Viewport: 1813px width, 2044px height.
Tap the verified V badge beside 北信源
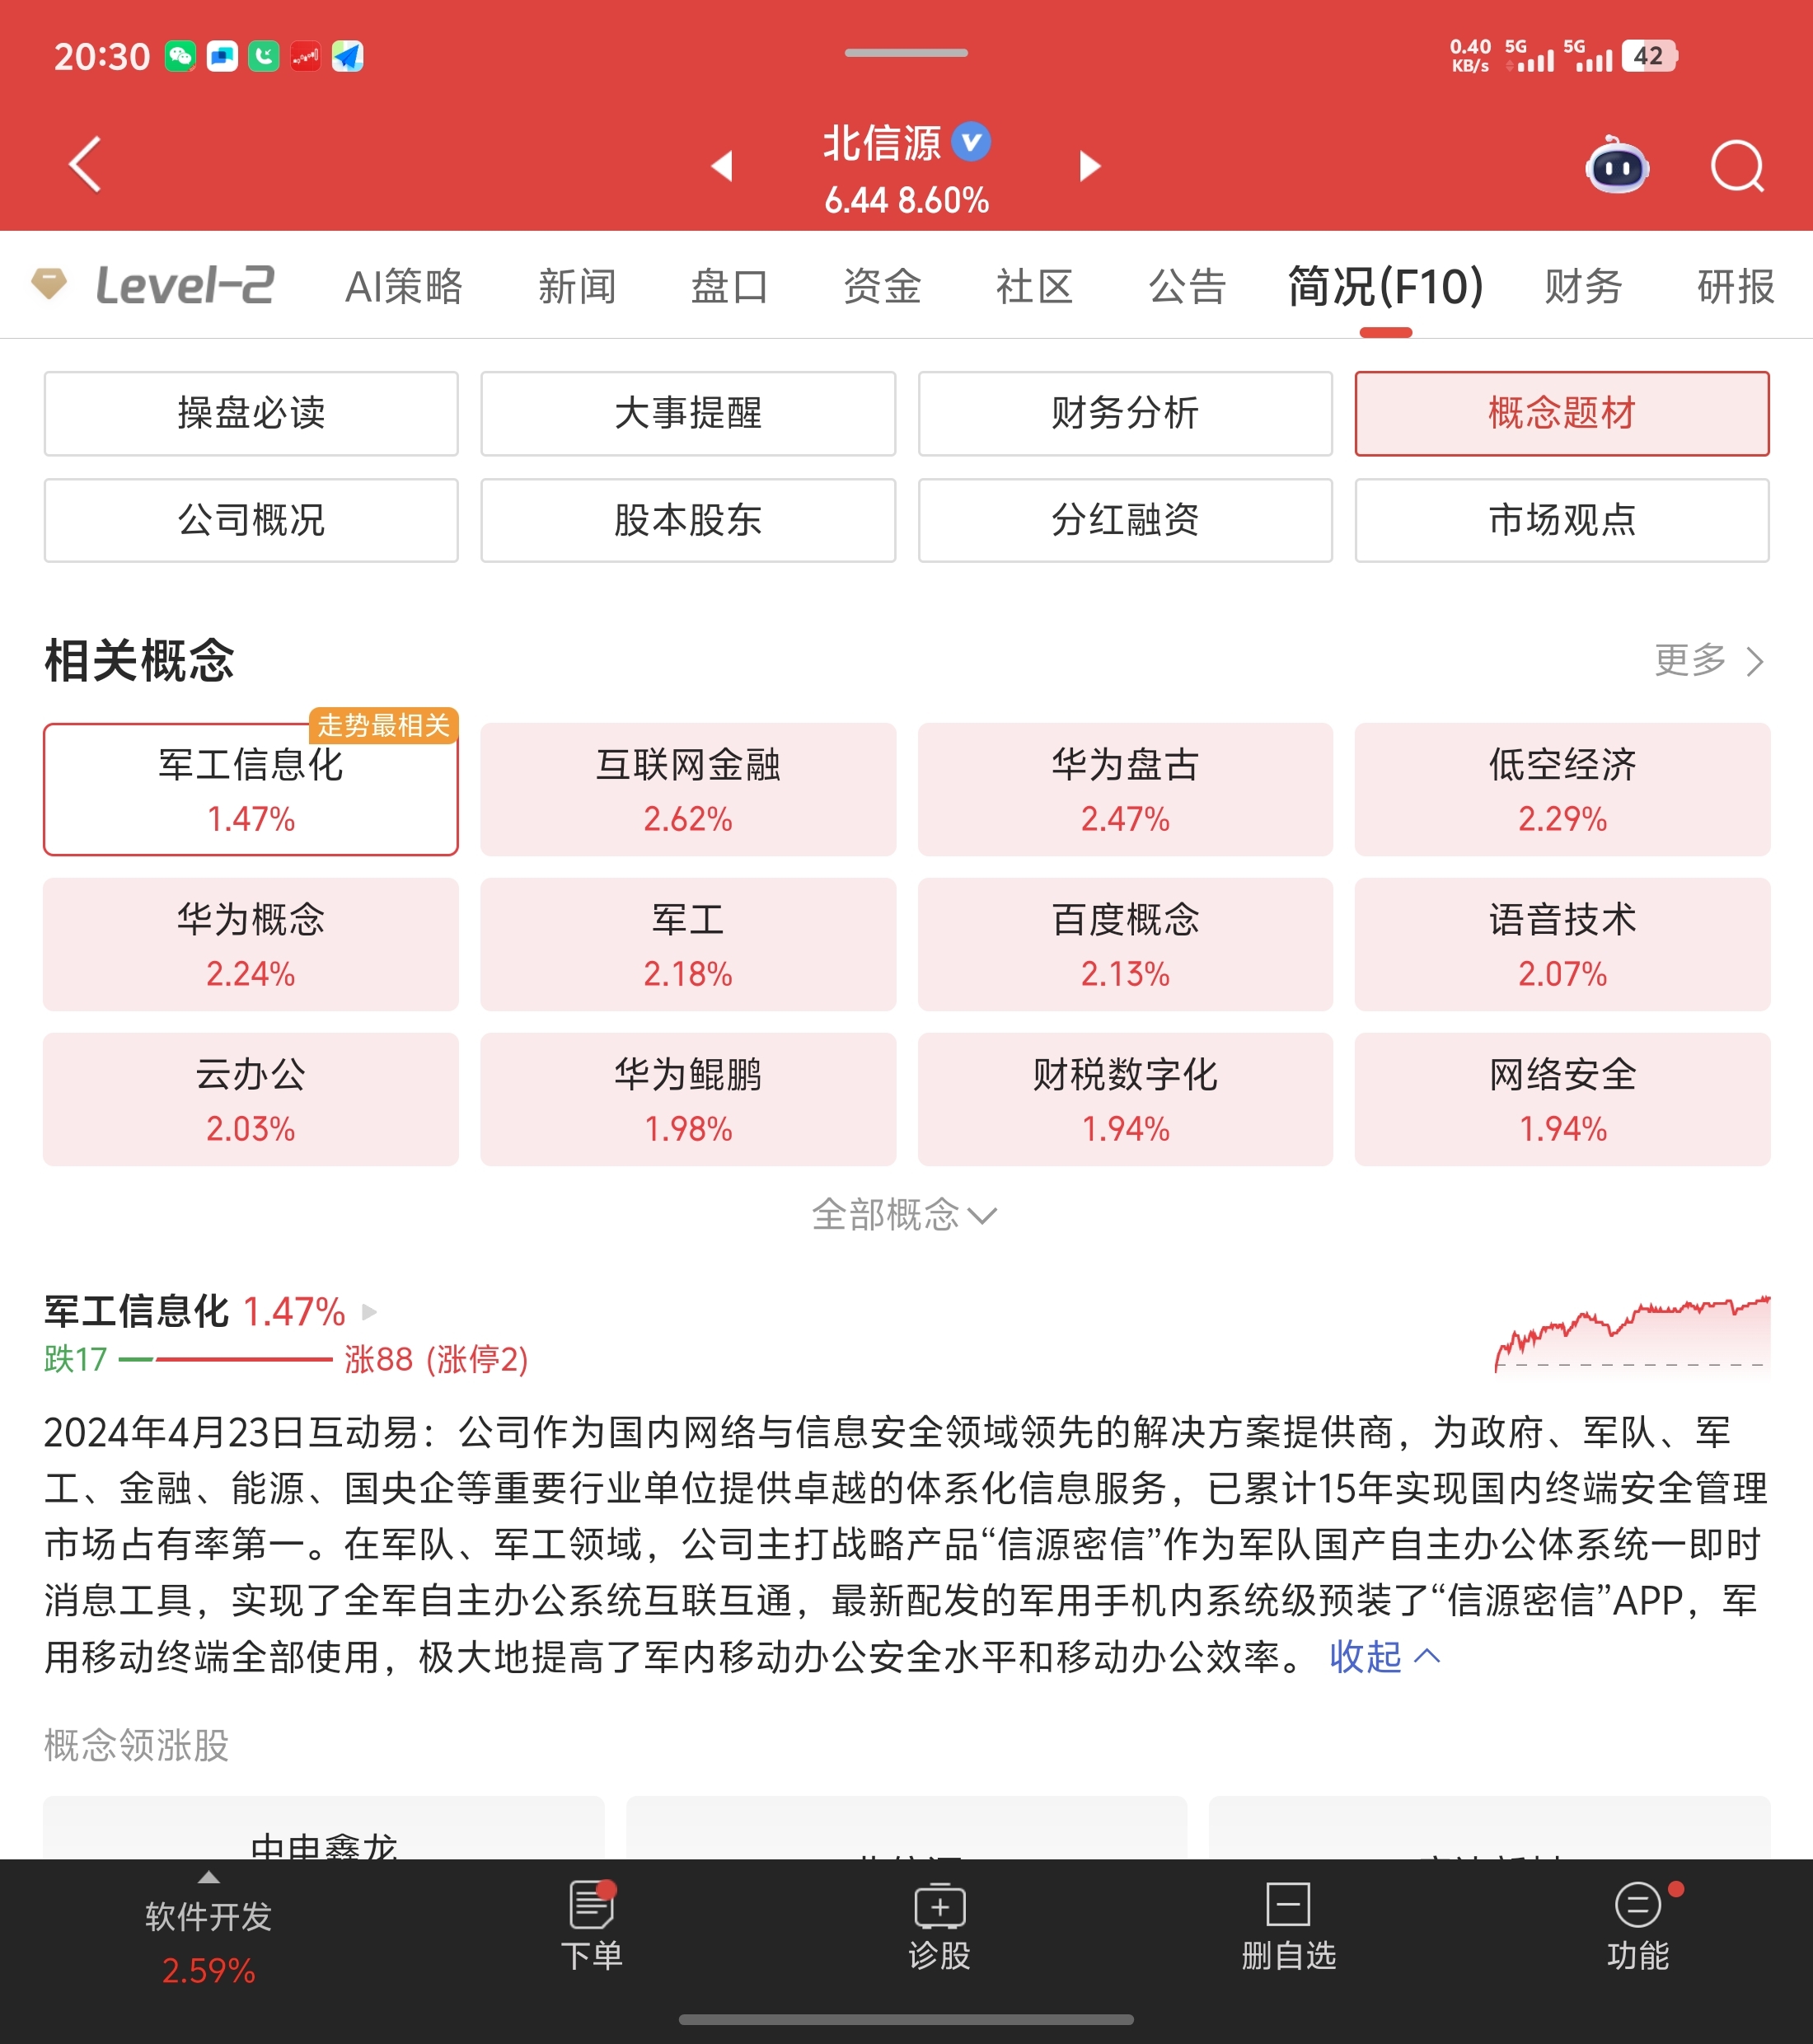pyautogui.click(x=971, y=142)
